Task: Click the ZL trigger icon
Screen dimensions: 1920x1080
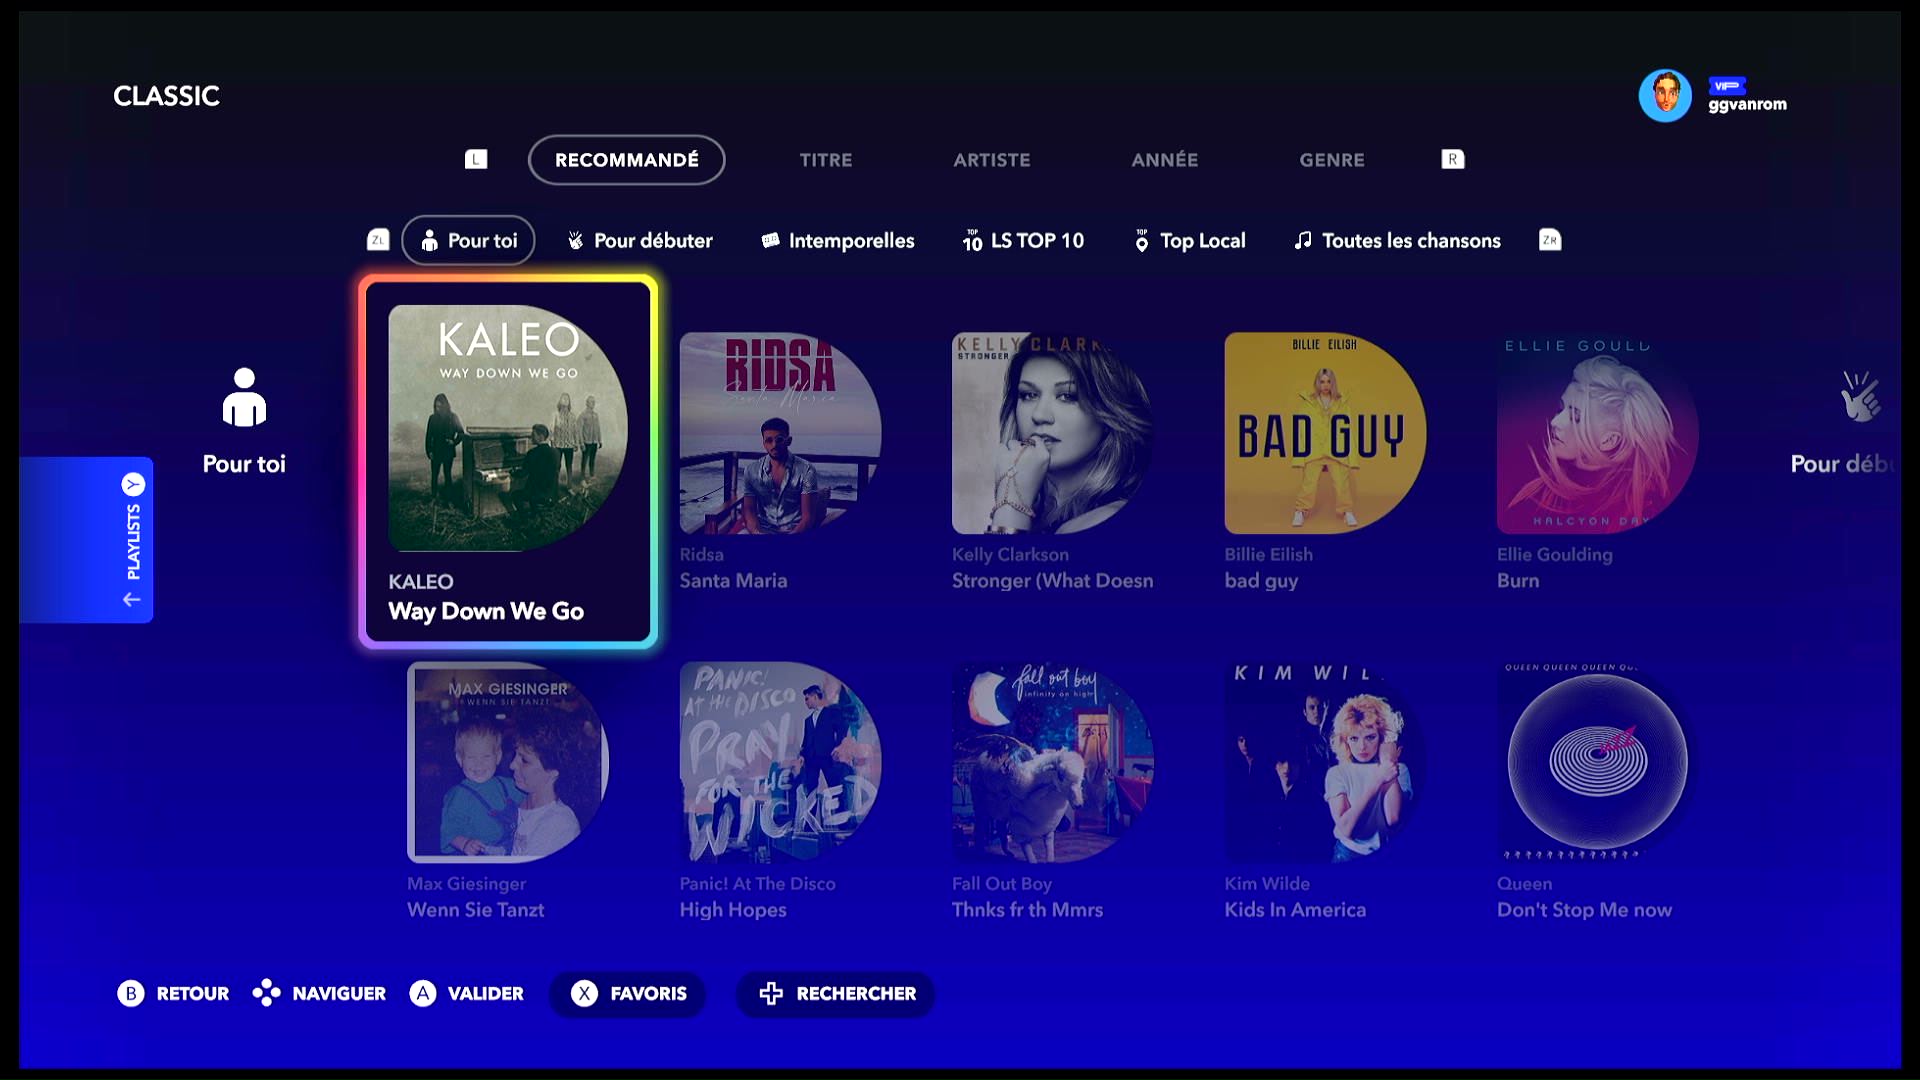Action: (x=378, y=240)
